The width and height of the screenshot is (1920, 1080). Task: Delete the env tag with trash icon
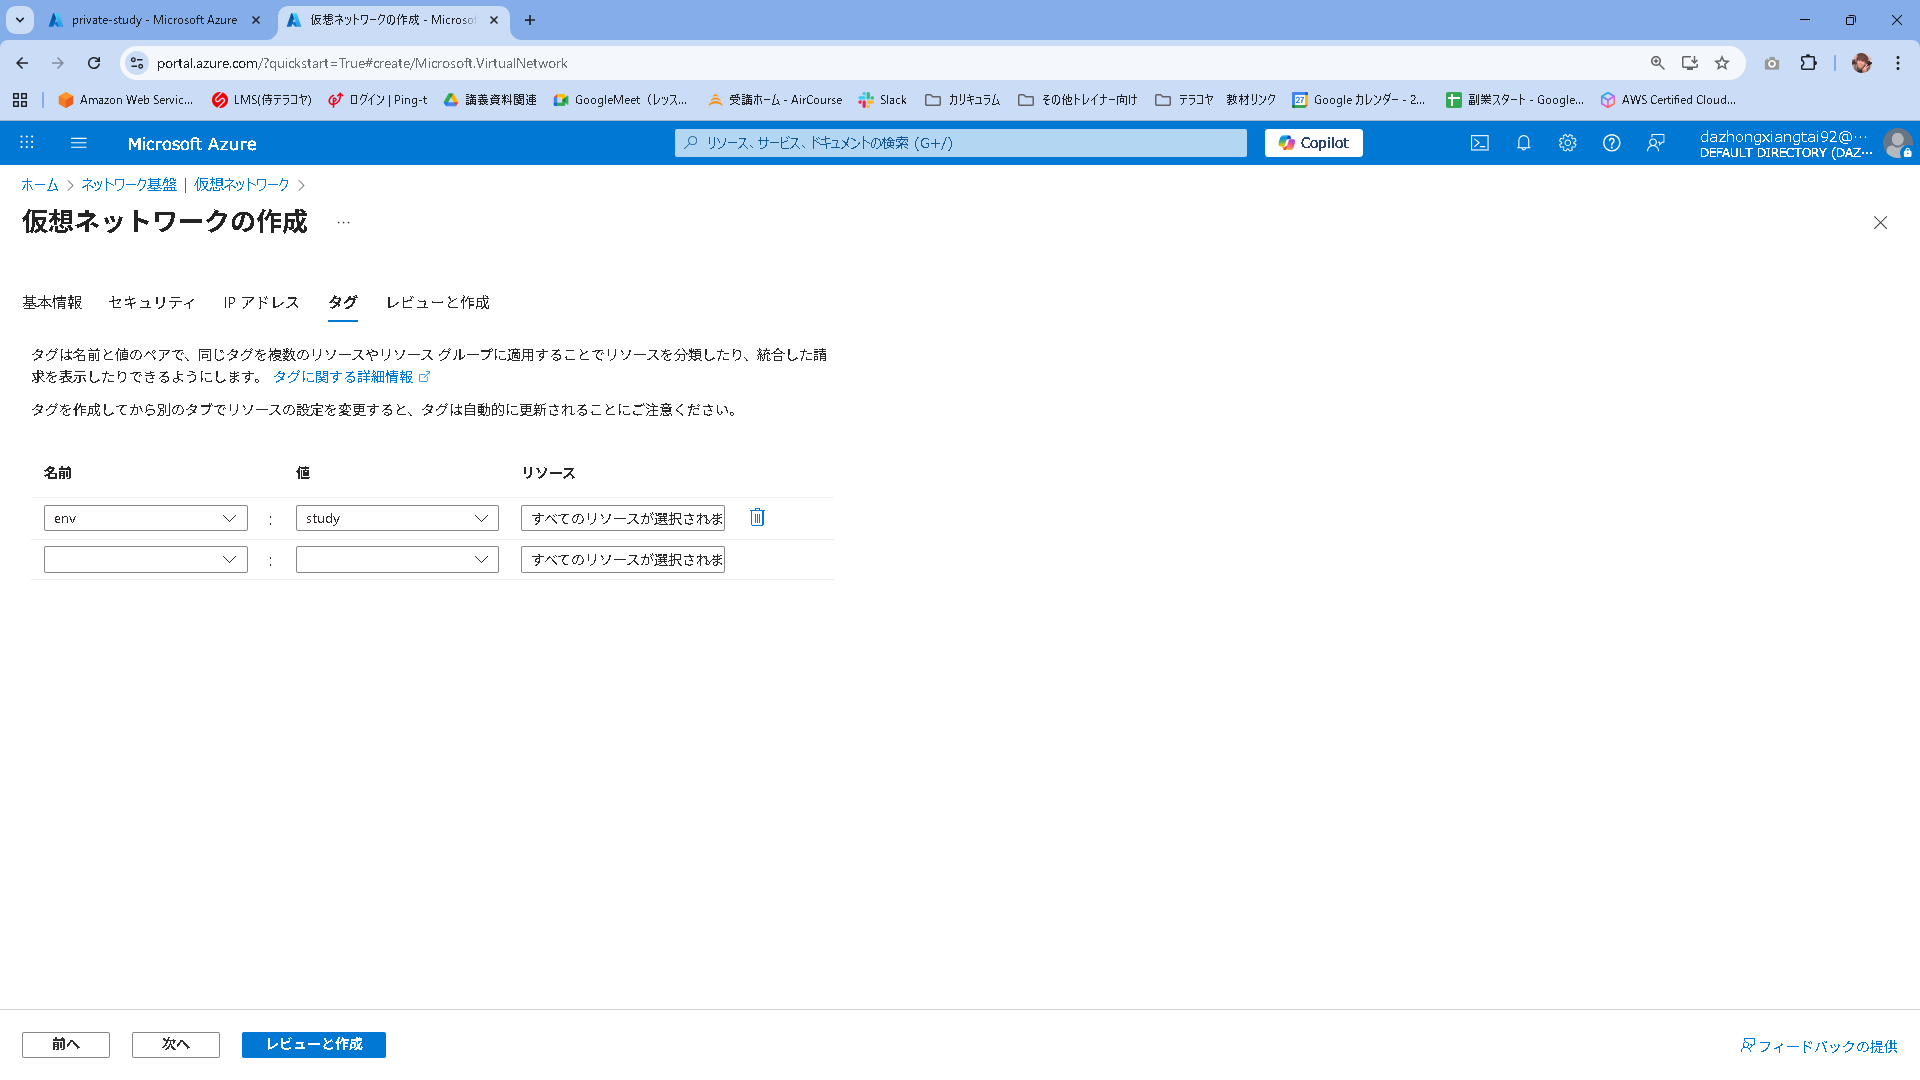(x=757, y=517)
